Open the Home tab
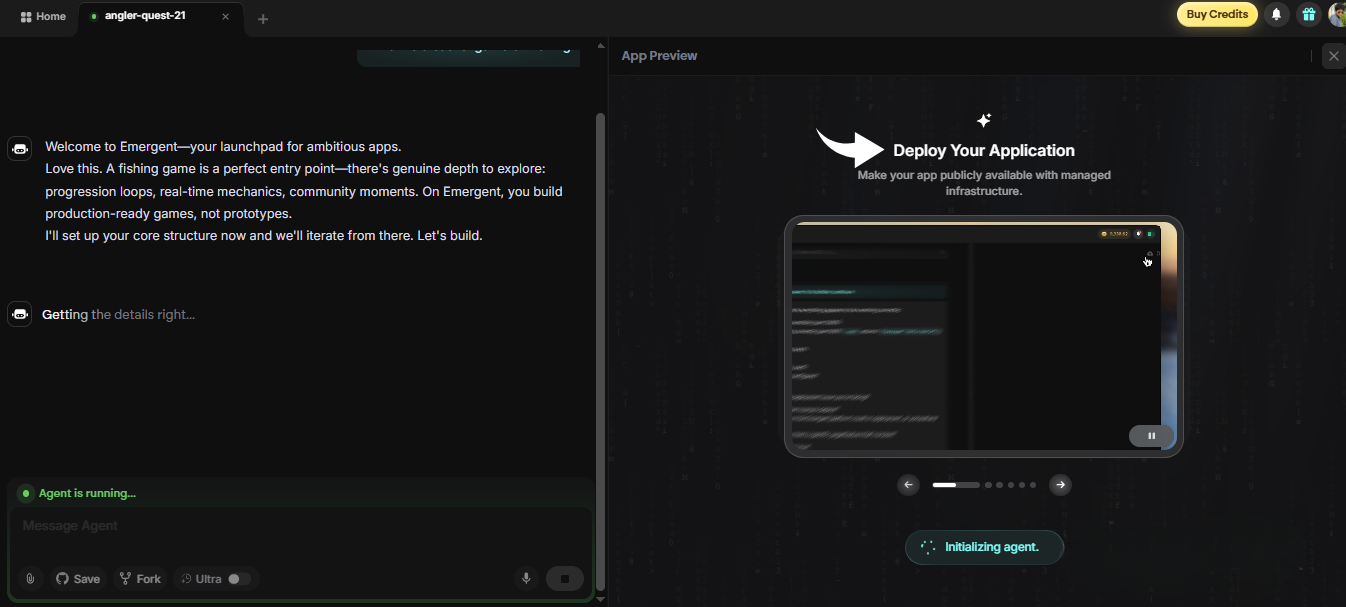The image size is (1346, 607). pos(43,16)
